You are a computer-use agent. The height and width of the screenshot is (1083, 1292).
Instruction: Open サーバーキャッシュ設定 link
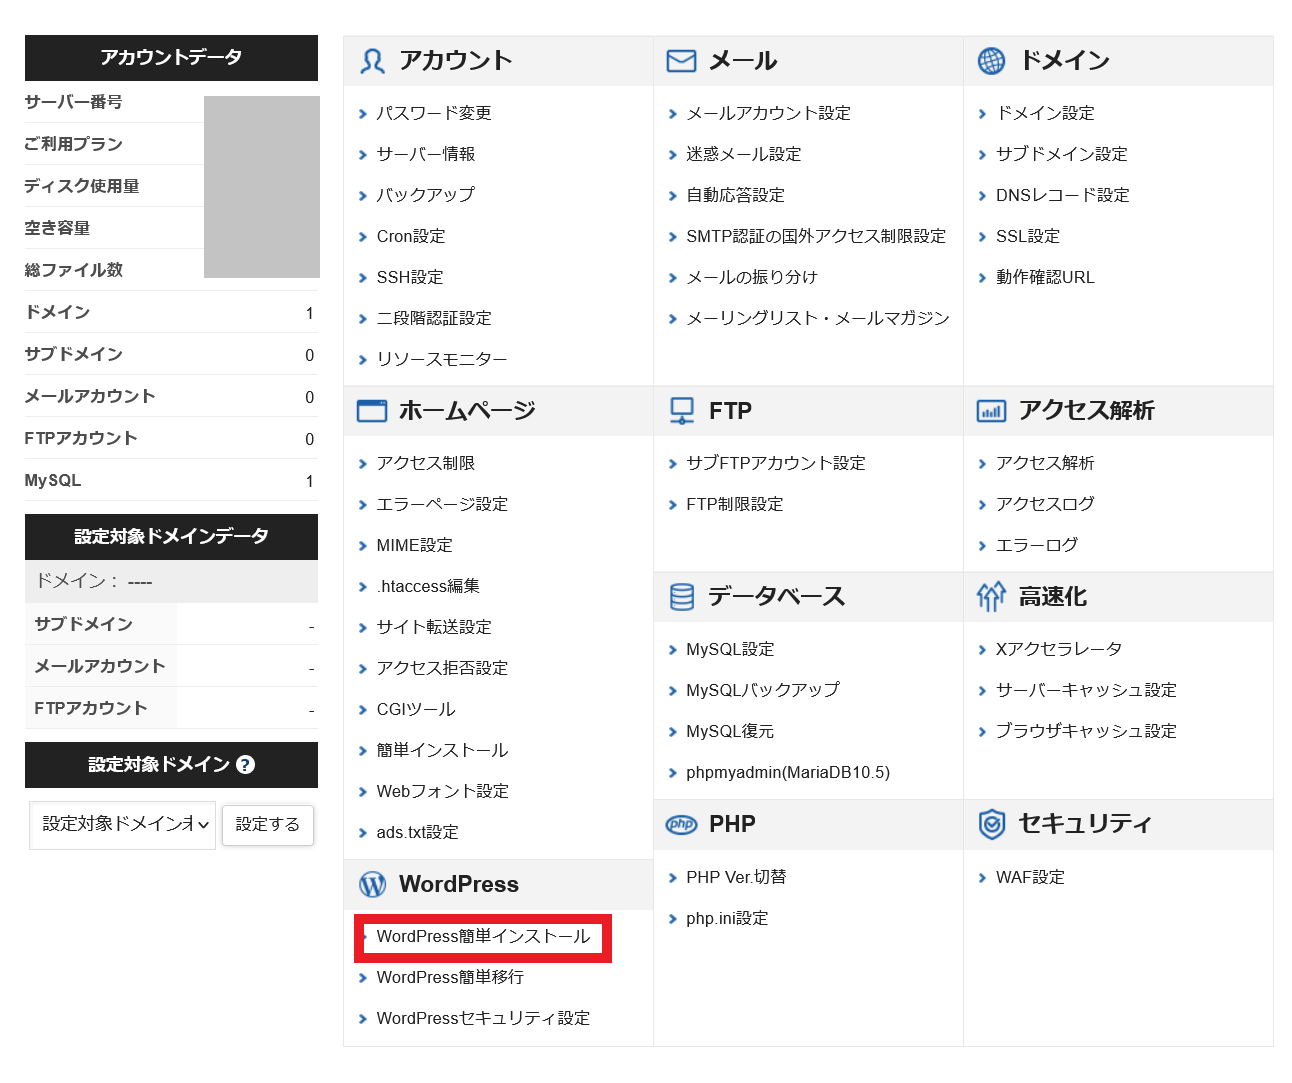1086,690
